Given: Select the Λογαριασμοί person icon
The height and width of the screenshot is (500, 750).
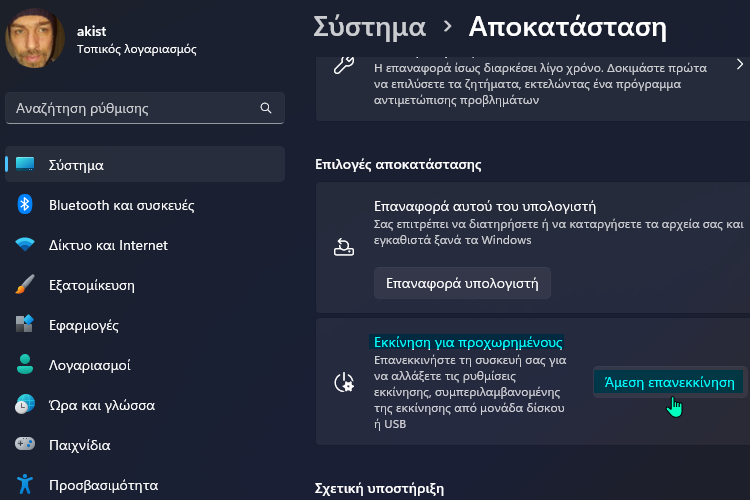Looking at the screenshot, I should coord(25,364).
